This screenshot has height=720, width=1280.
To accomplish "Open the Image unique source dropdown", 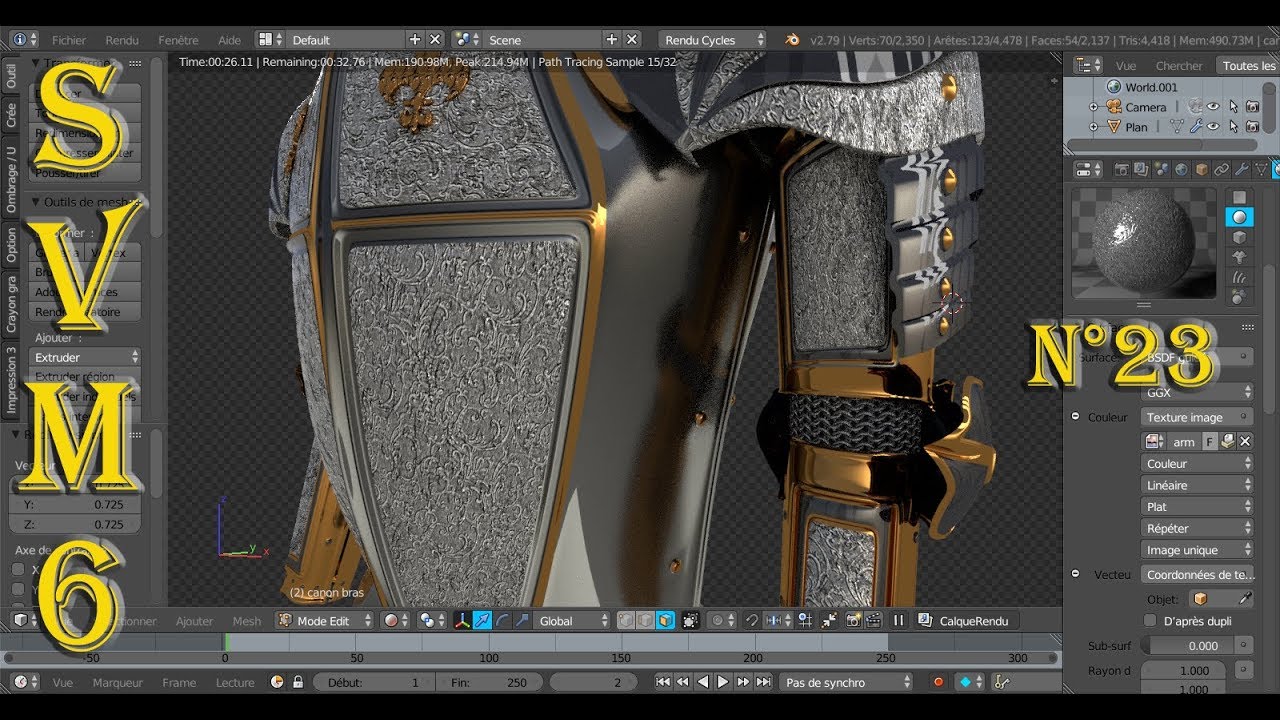I will [x=1197, y=550].
